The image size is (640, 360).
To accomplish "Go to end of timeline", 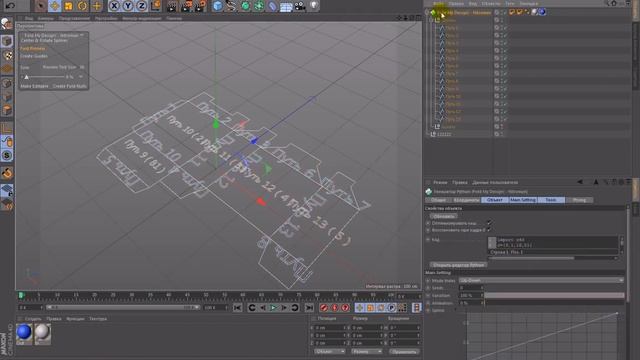I will [x=309, y=308].
